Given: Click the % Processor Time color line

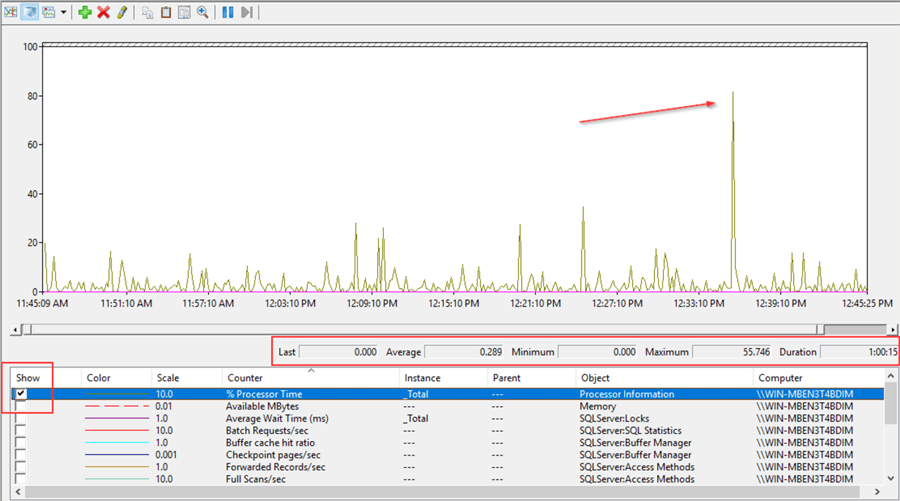Looking at the screenshot, I should [117, 394].
